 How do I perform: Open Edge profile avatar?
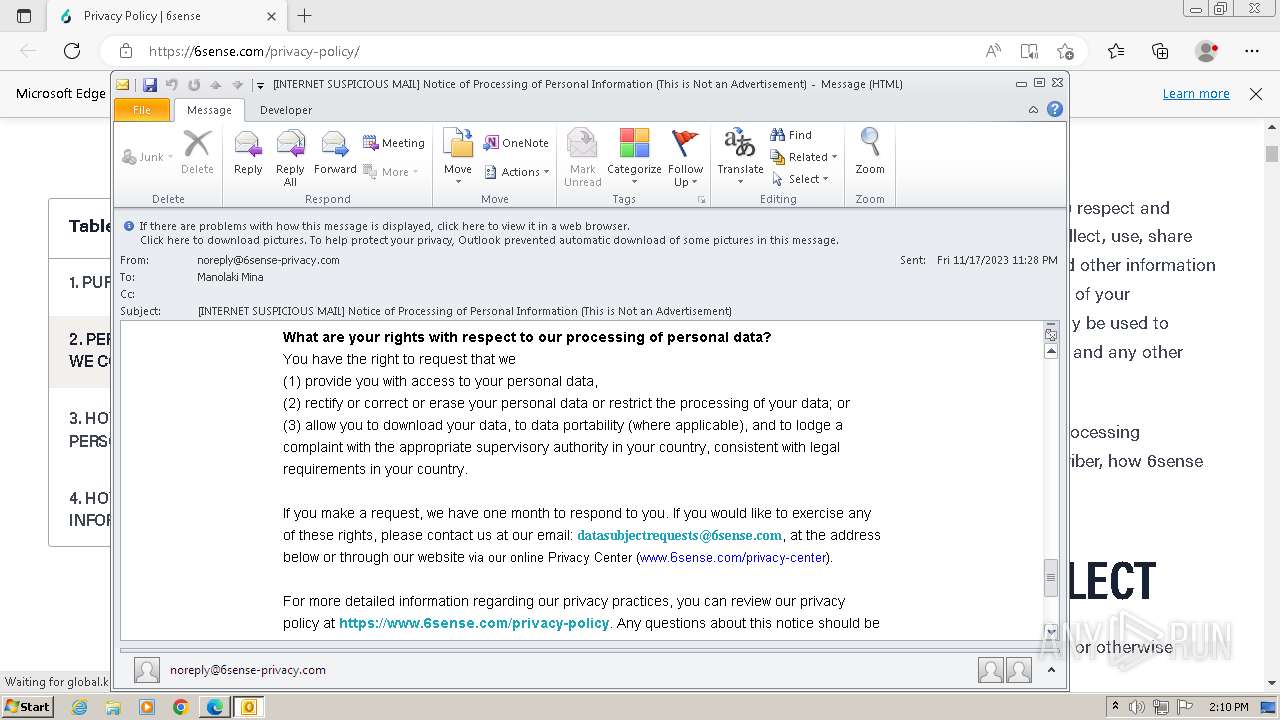pos(1207,51)
